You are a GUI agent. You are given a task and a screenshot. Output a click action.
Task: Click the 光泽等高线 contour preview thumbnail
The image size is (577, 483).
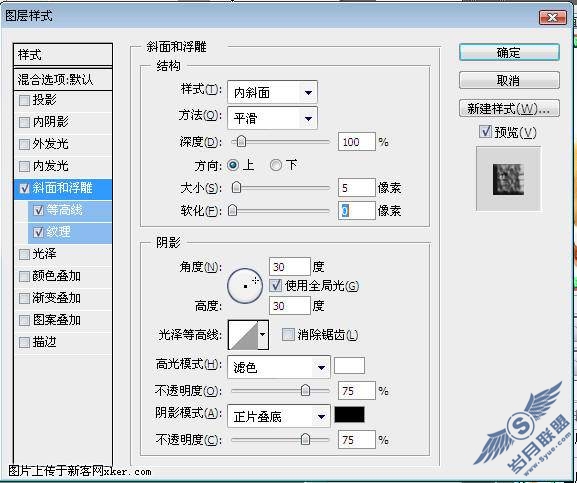point(243,334)
